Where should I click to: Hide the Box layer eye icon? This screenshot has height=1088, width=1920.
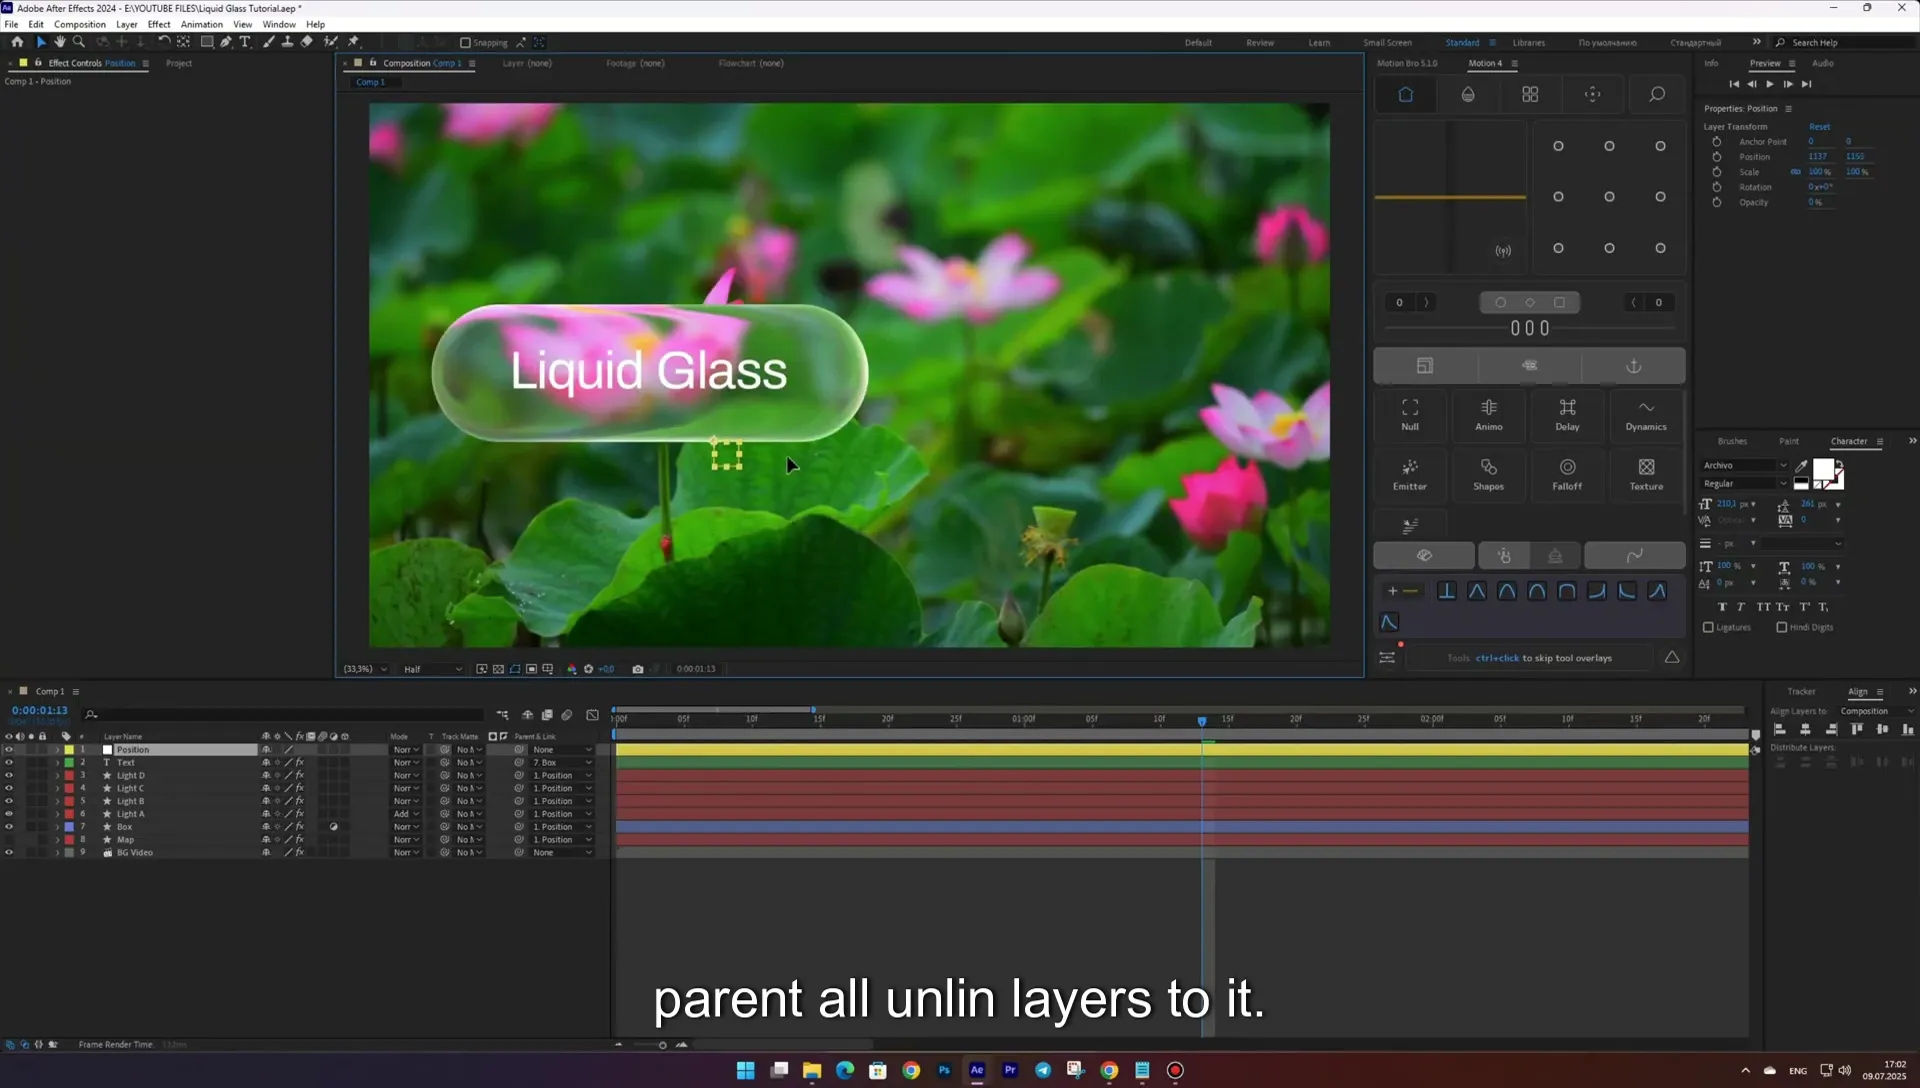9,827
